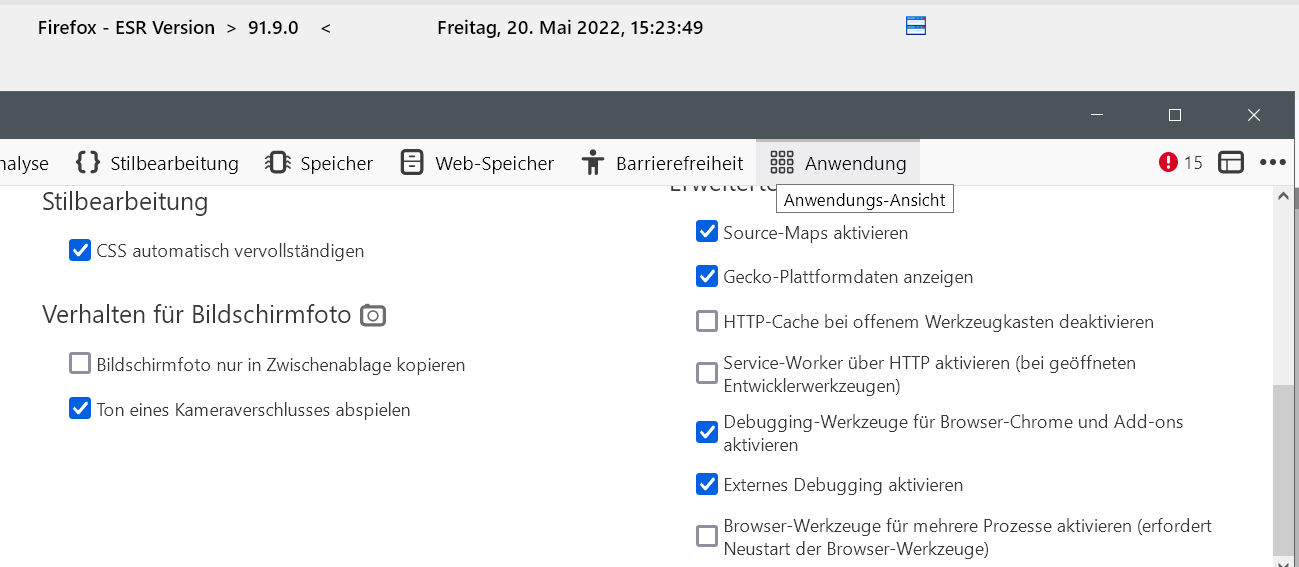Open the three-dot toolbox options menu

pyautogui.click(x=1272, y=162)
